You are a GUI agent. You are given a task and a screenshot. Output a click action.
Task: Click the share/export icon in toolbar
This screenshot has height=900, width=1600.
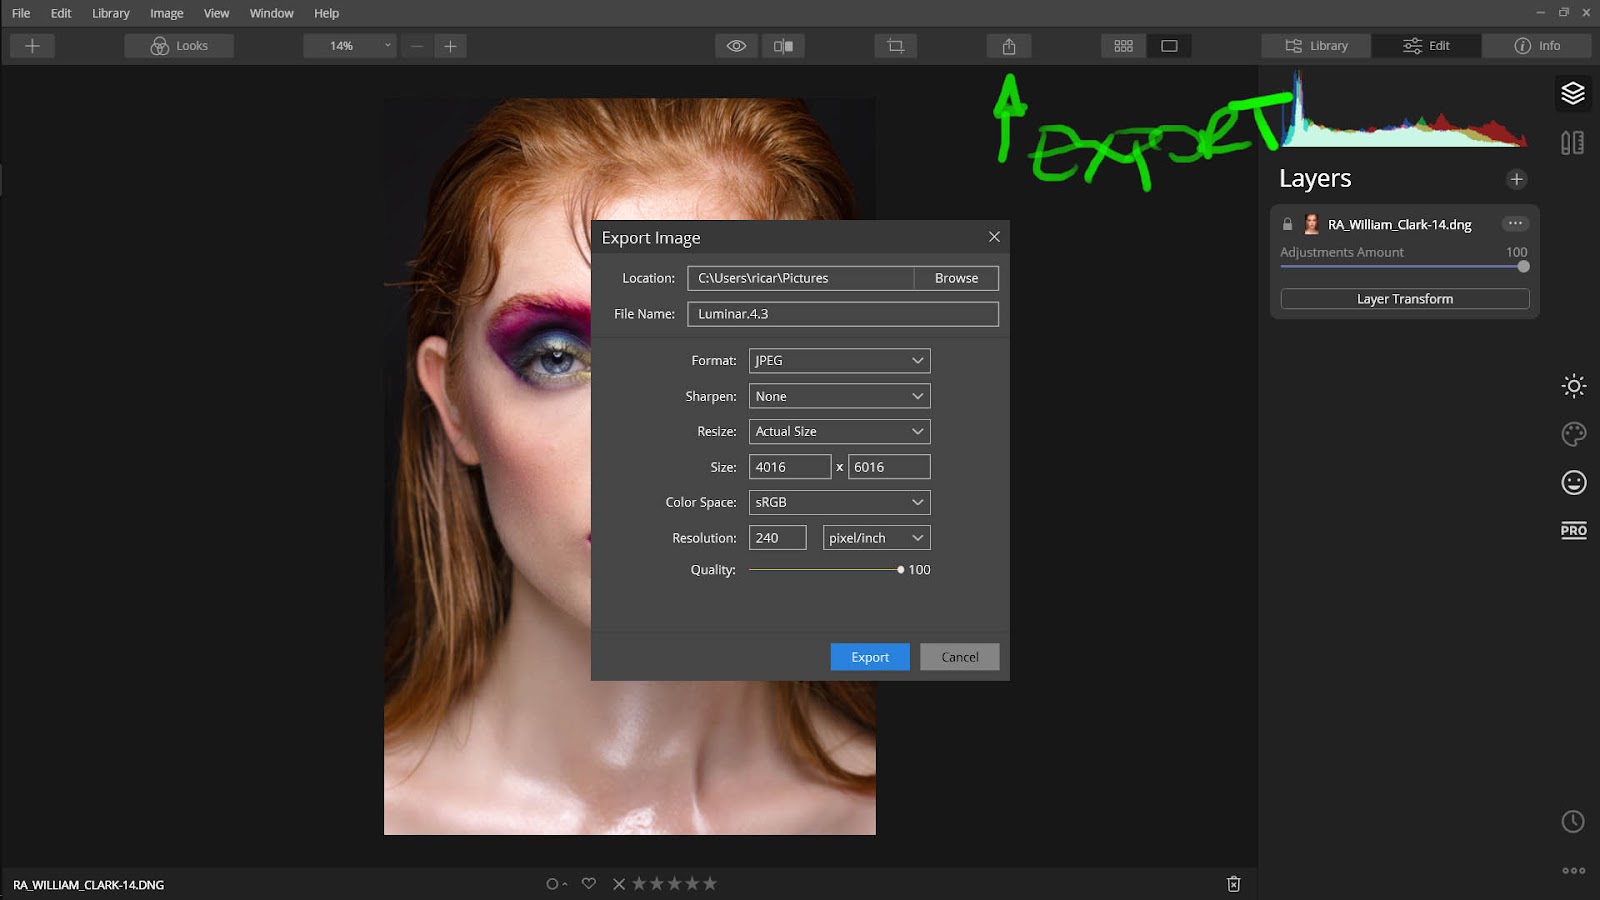click(1009, 46)
